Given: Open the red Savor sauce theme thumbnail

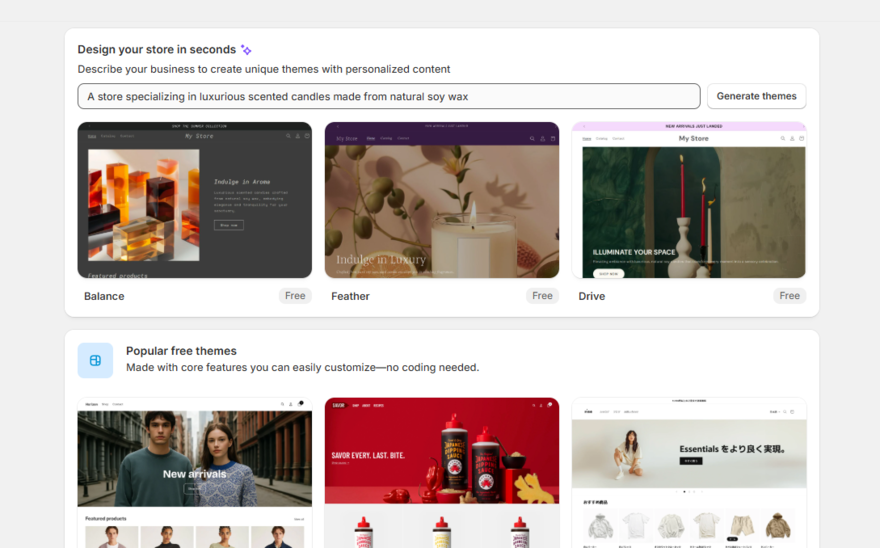Looking at the screenshot, I should tap(442, 473).
